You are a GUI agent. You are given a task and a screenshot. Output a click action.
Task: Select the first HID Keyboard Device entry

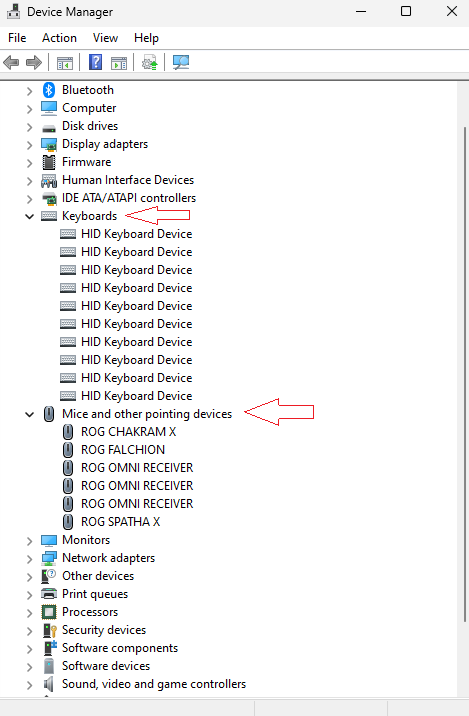coord(137,234)
